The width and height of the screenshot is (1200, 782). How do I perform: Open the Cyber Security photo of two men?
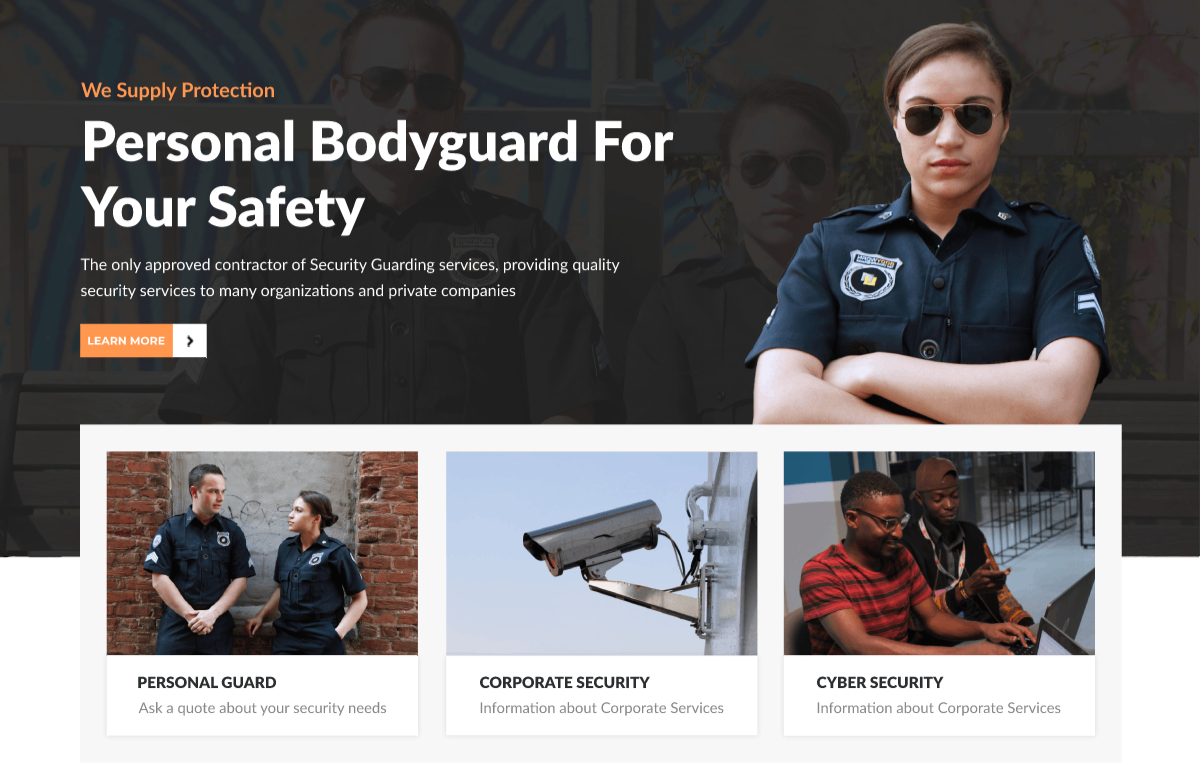pos(939,553)
